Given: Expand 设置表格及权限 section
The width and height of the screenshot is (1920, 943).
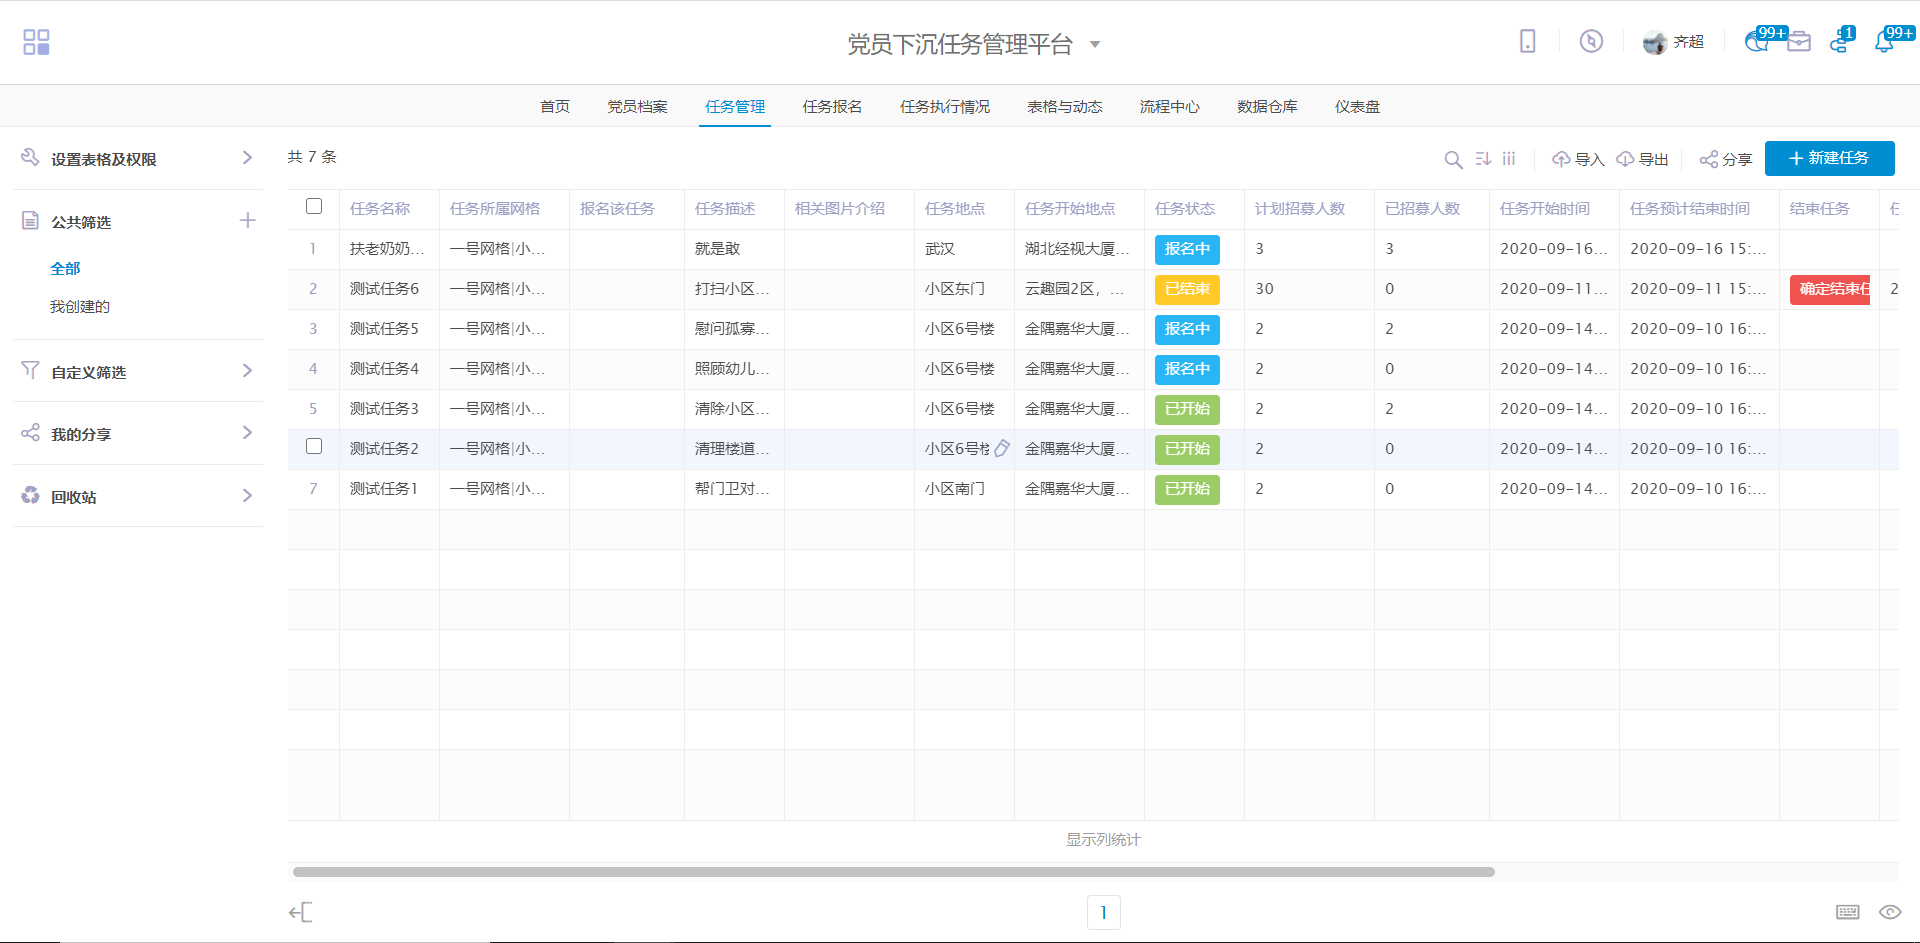Looking at the screenshot, I should click(x=246, y=158).
